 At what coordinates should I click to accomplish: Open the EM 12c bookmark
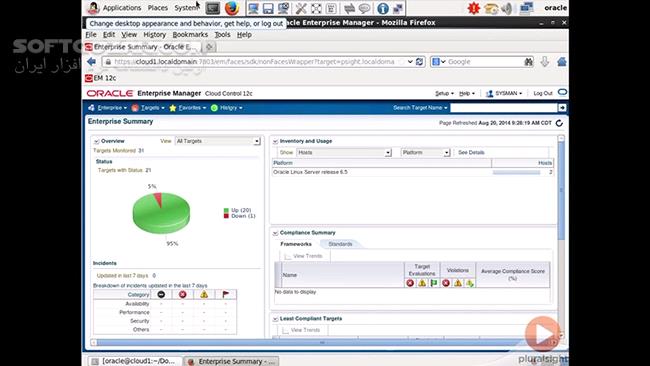click(101, 78)
